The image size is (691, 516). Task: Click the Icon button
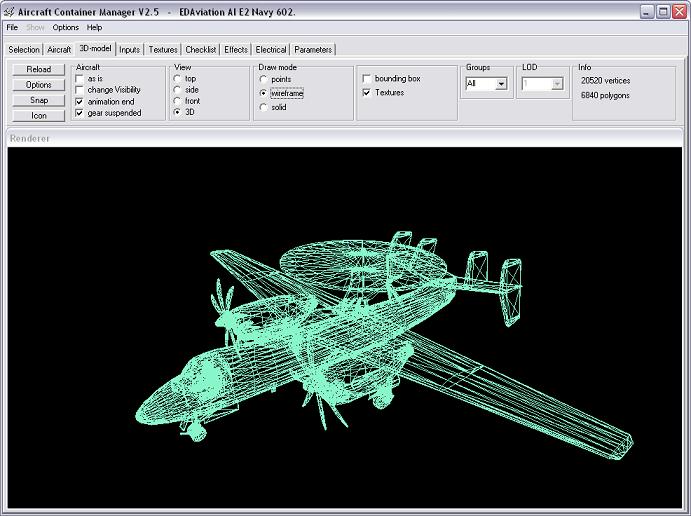pos(39,115)
